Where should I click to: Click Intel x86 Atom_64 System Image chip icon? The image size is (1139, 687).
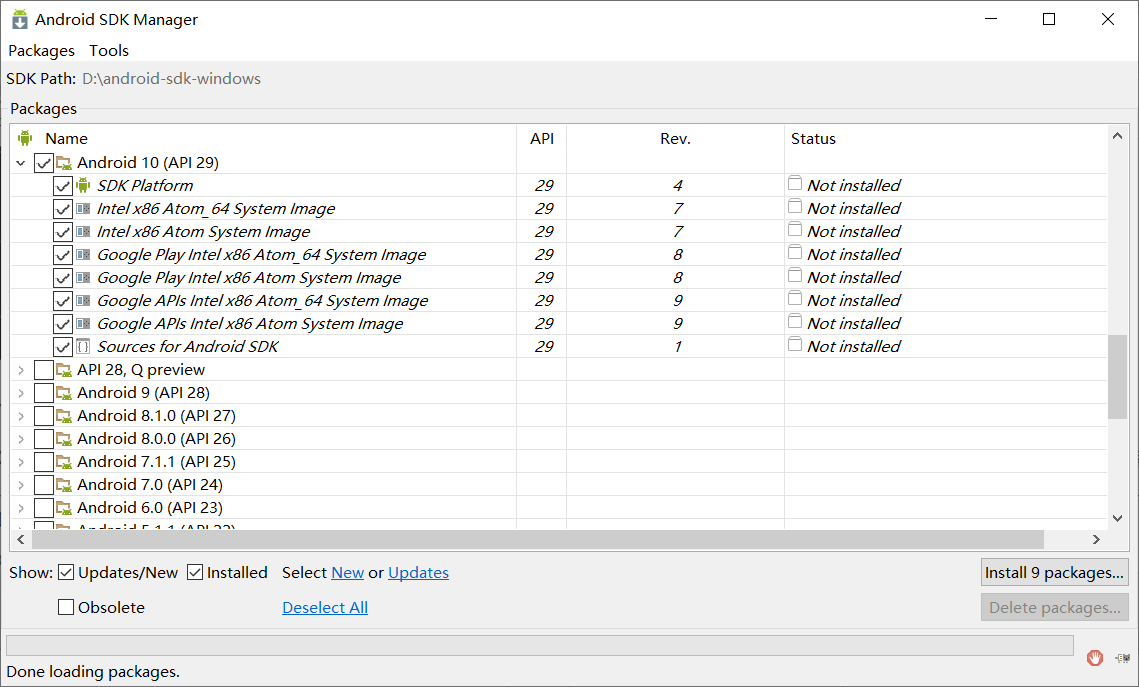[x=84, y=208]
